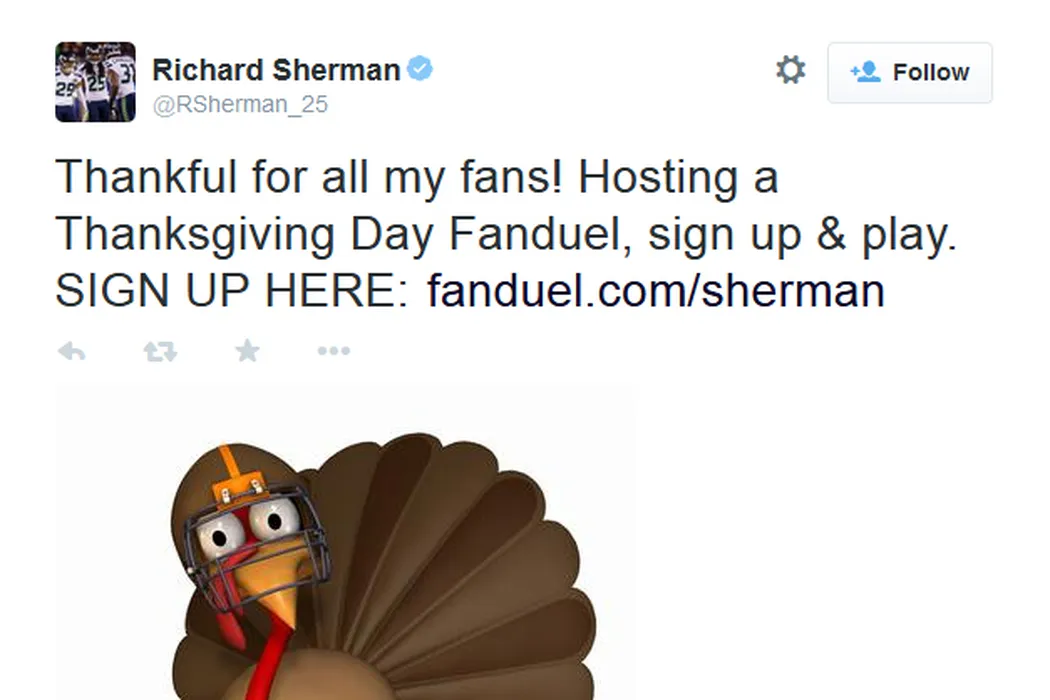
Task: Click the @RSherman_25 handle
Action: tap(239, 104)
